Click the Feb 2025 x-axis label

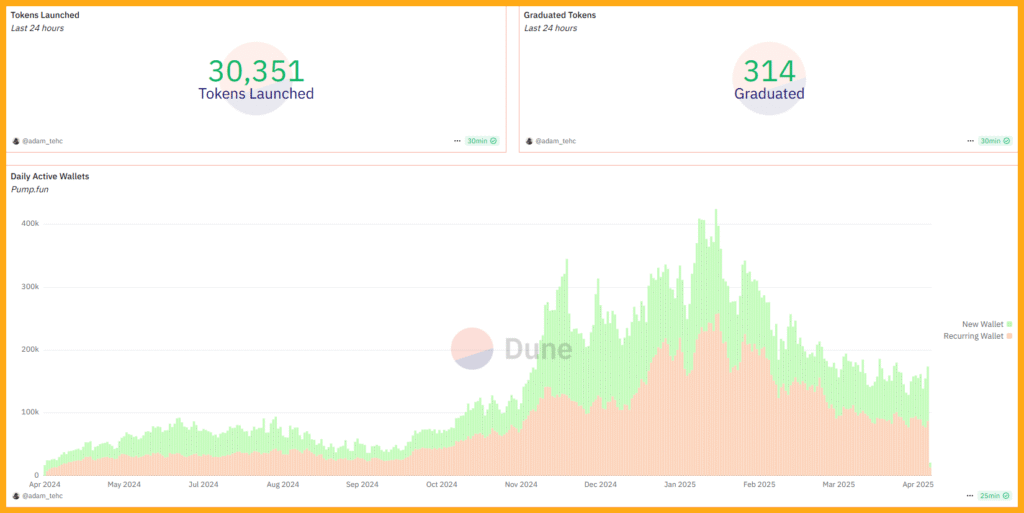click(759, 485)
